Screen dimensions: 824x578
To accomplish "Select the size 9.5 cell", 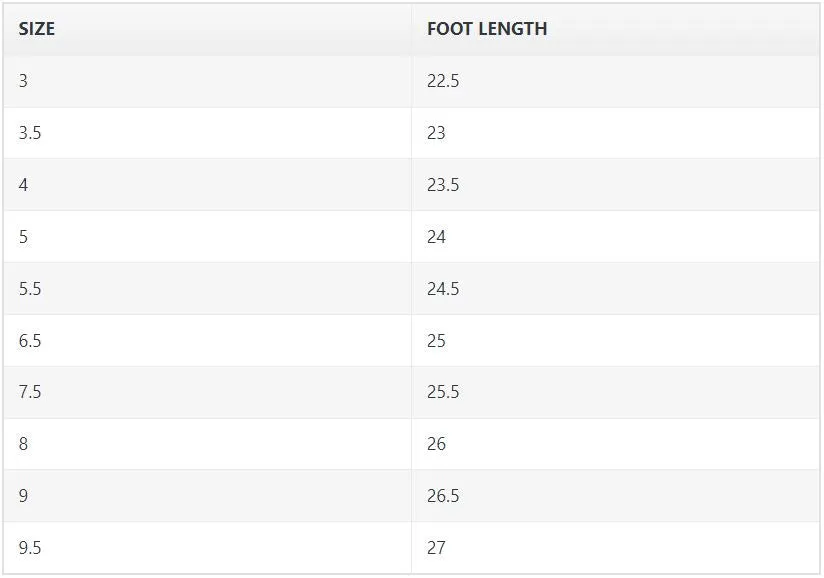I will click(x=208, y=548).
